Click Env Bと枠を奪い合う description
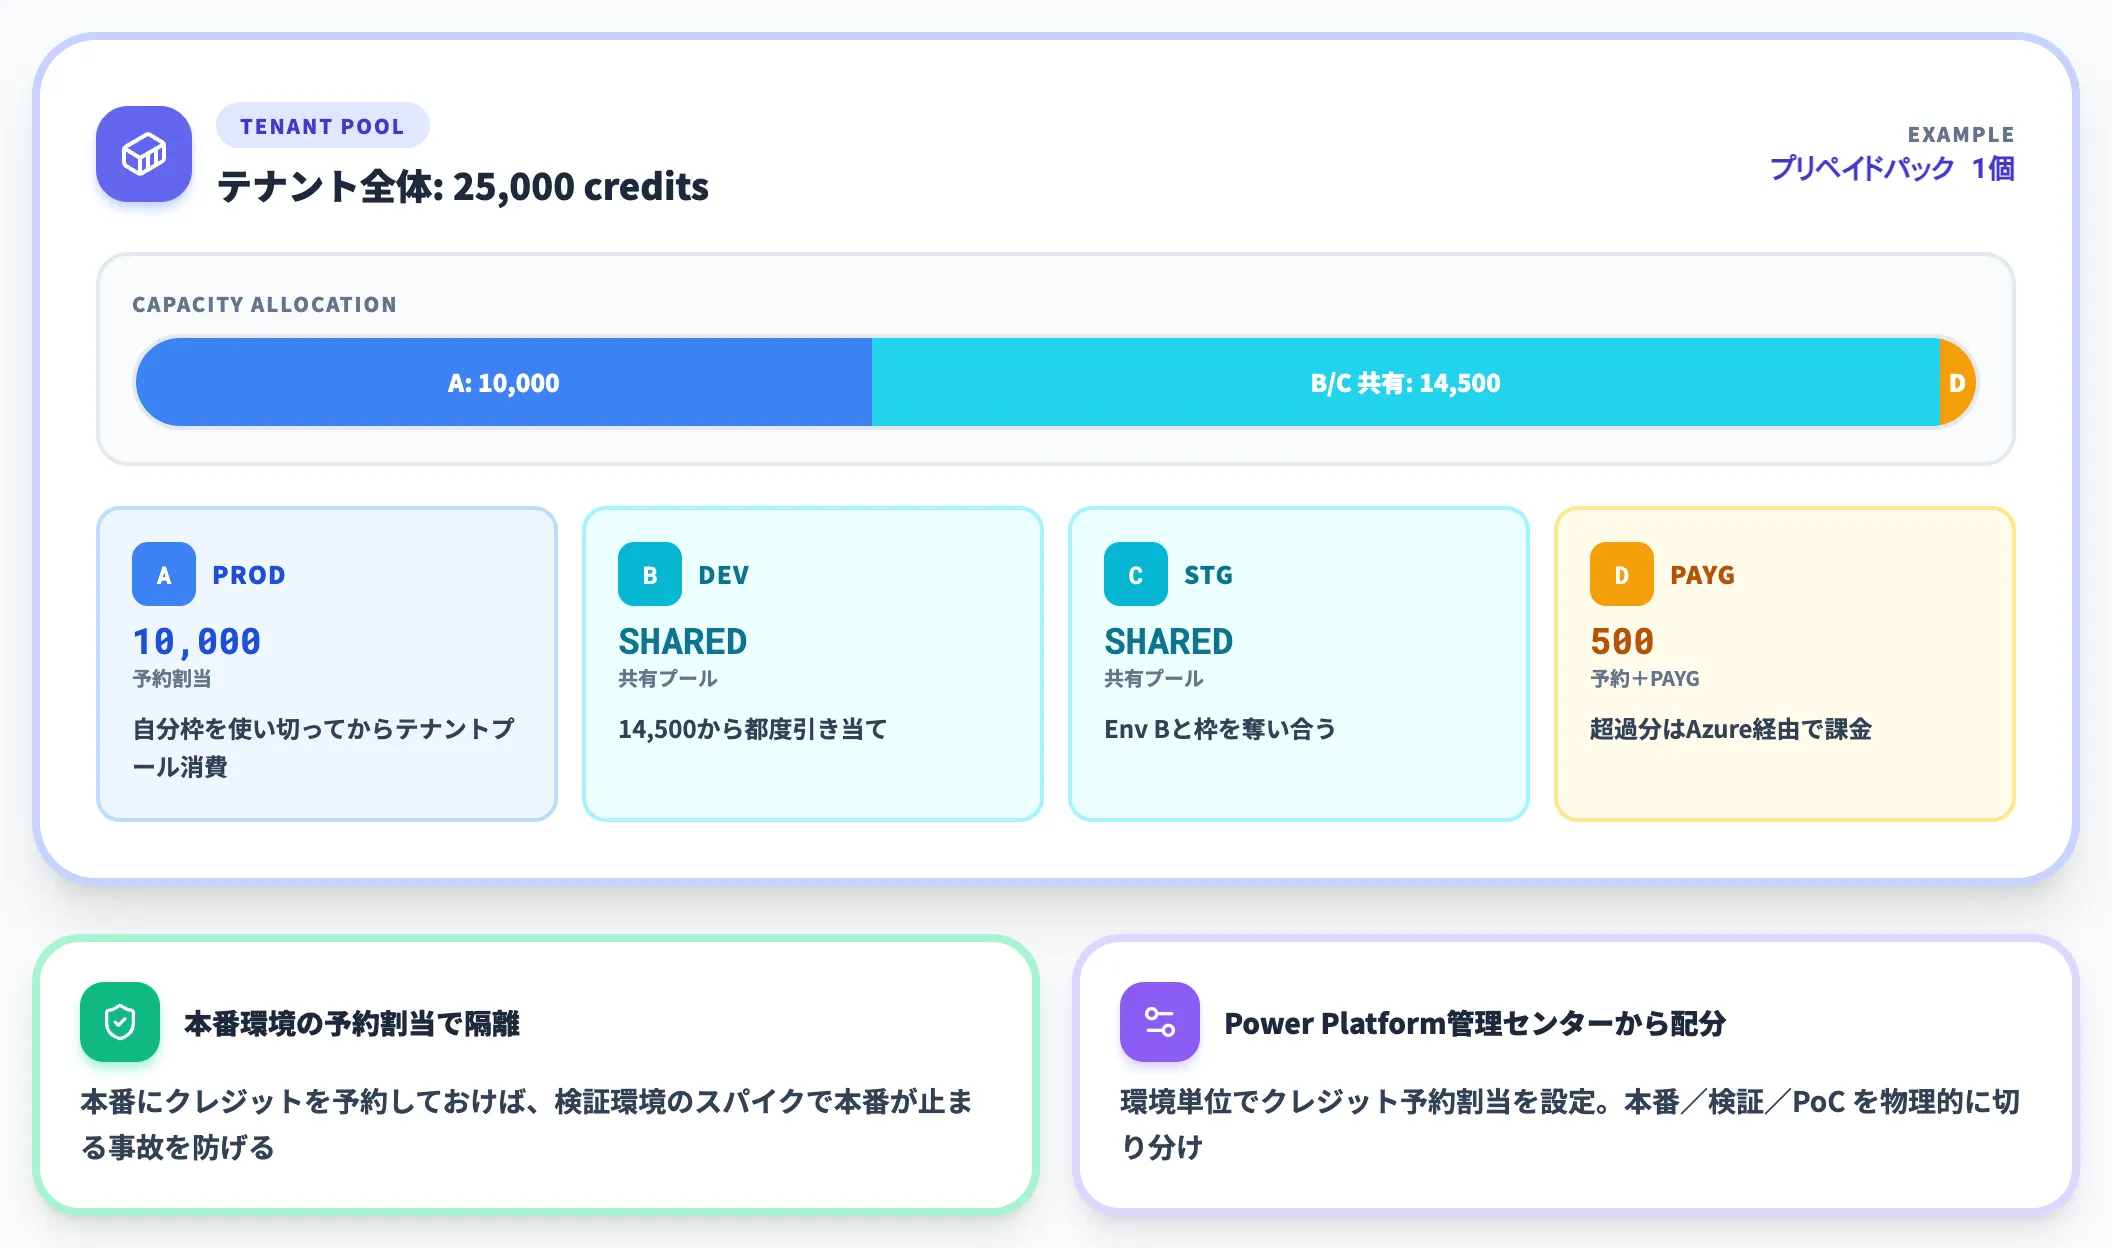 point(1220,729)
